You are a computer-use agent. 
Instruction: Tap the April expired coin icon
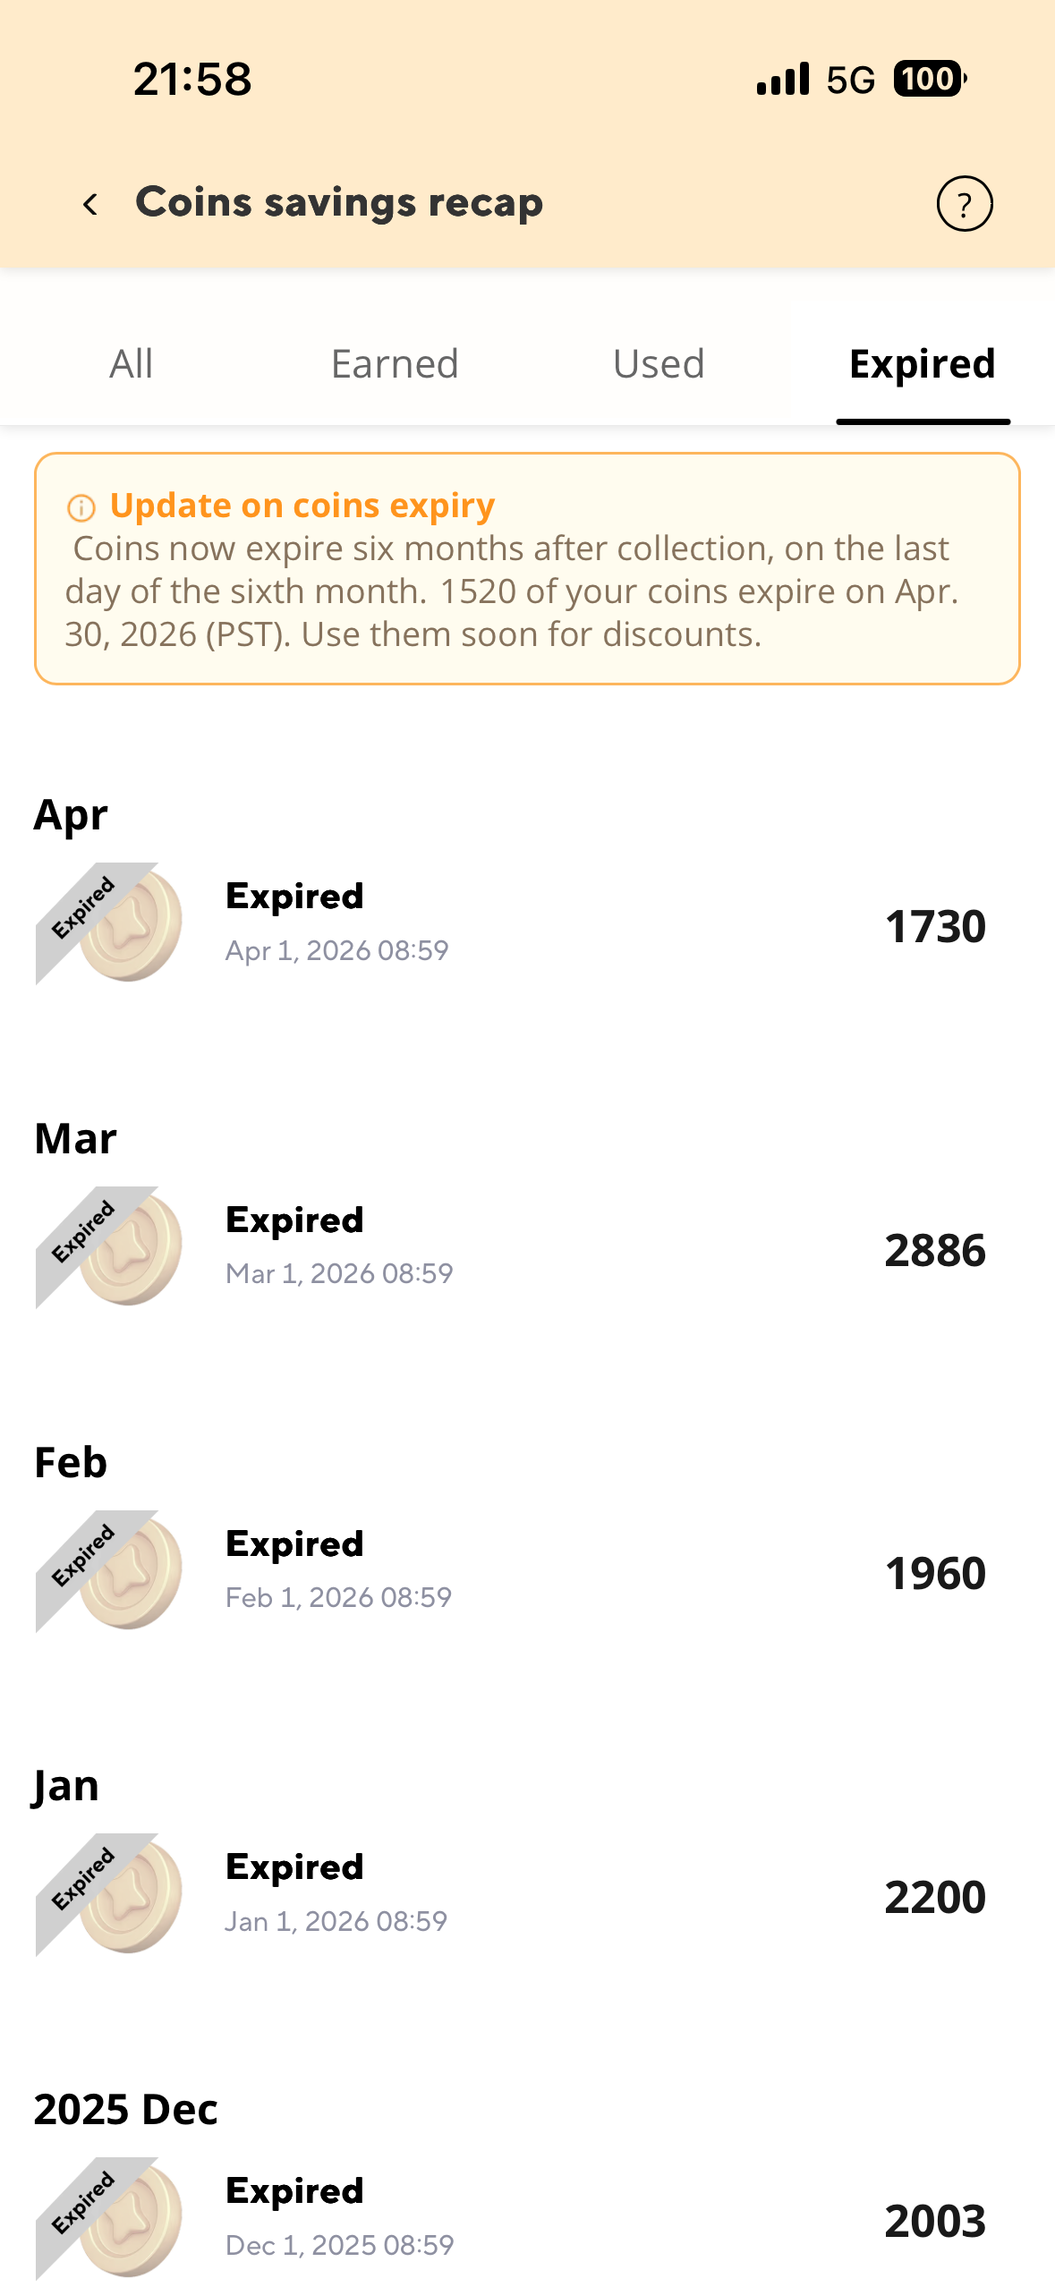[110, 924]
